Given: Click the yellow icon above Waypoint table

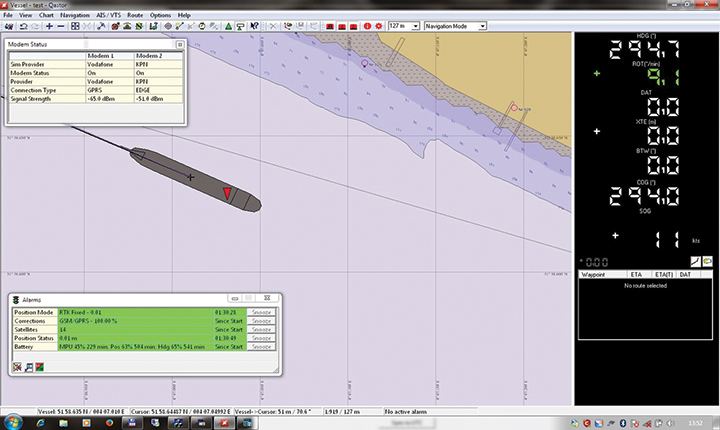Looking at the screenshot, I should 707,260.
